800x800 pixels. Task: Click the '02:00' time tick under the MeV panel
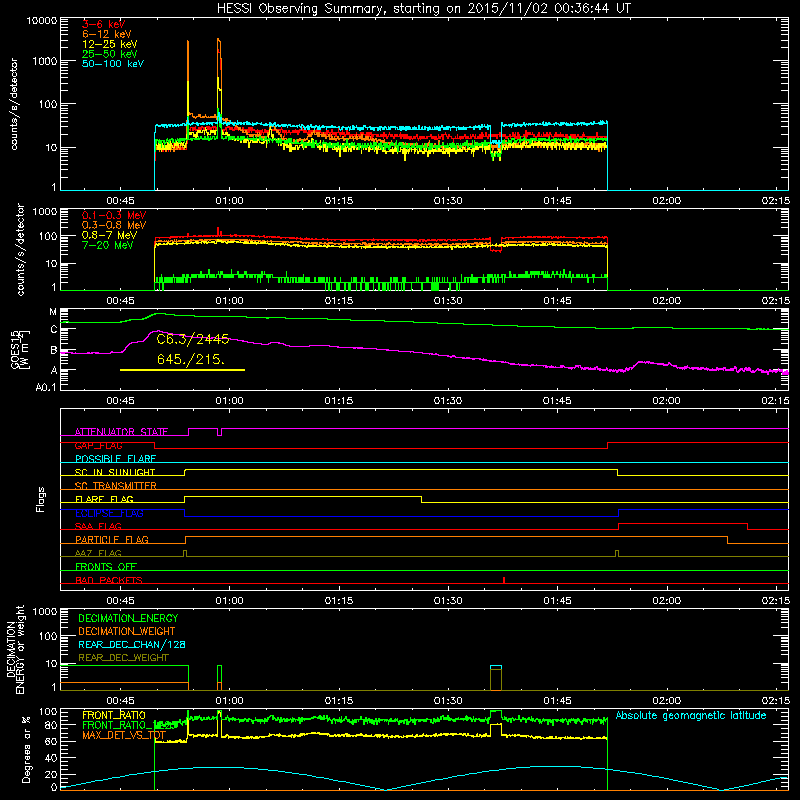(666, 301)
